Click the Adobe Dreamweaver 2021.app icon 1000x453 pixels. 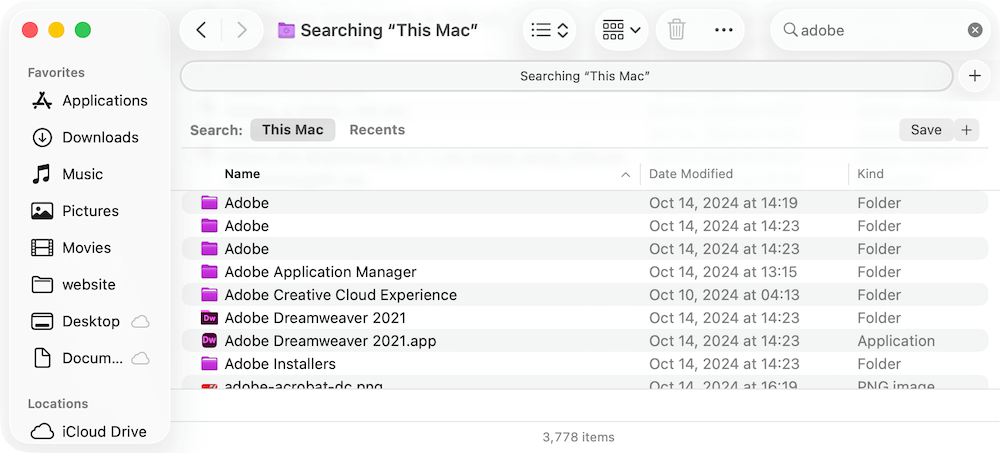(x=209, y=341)
